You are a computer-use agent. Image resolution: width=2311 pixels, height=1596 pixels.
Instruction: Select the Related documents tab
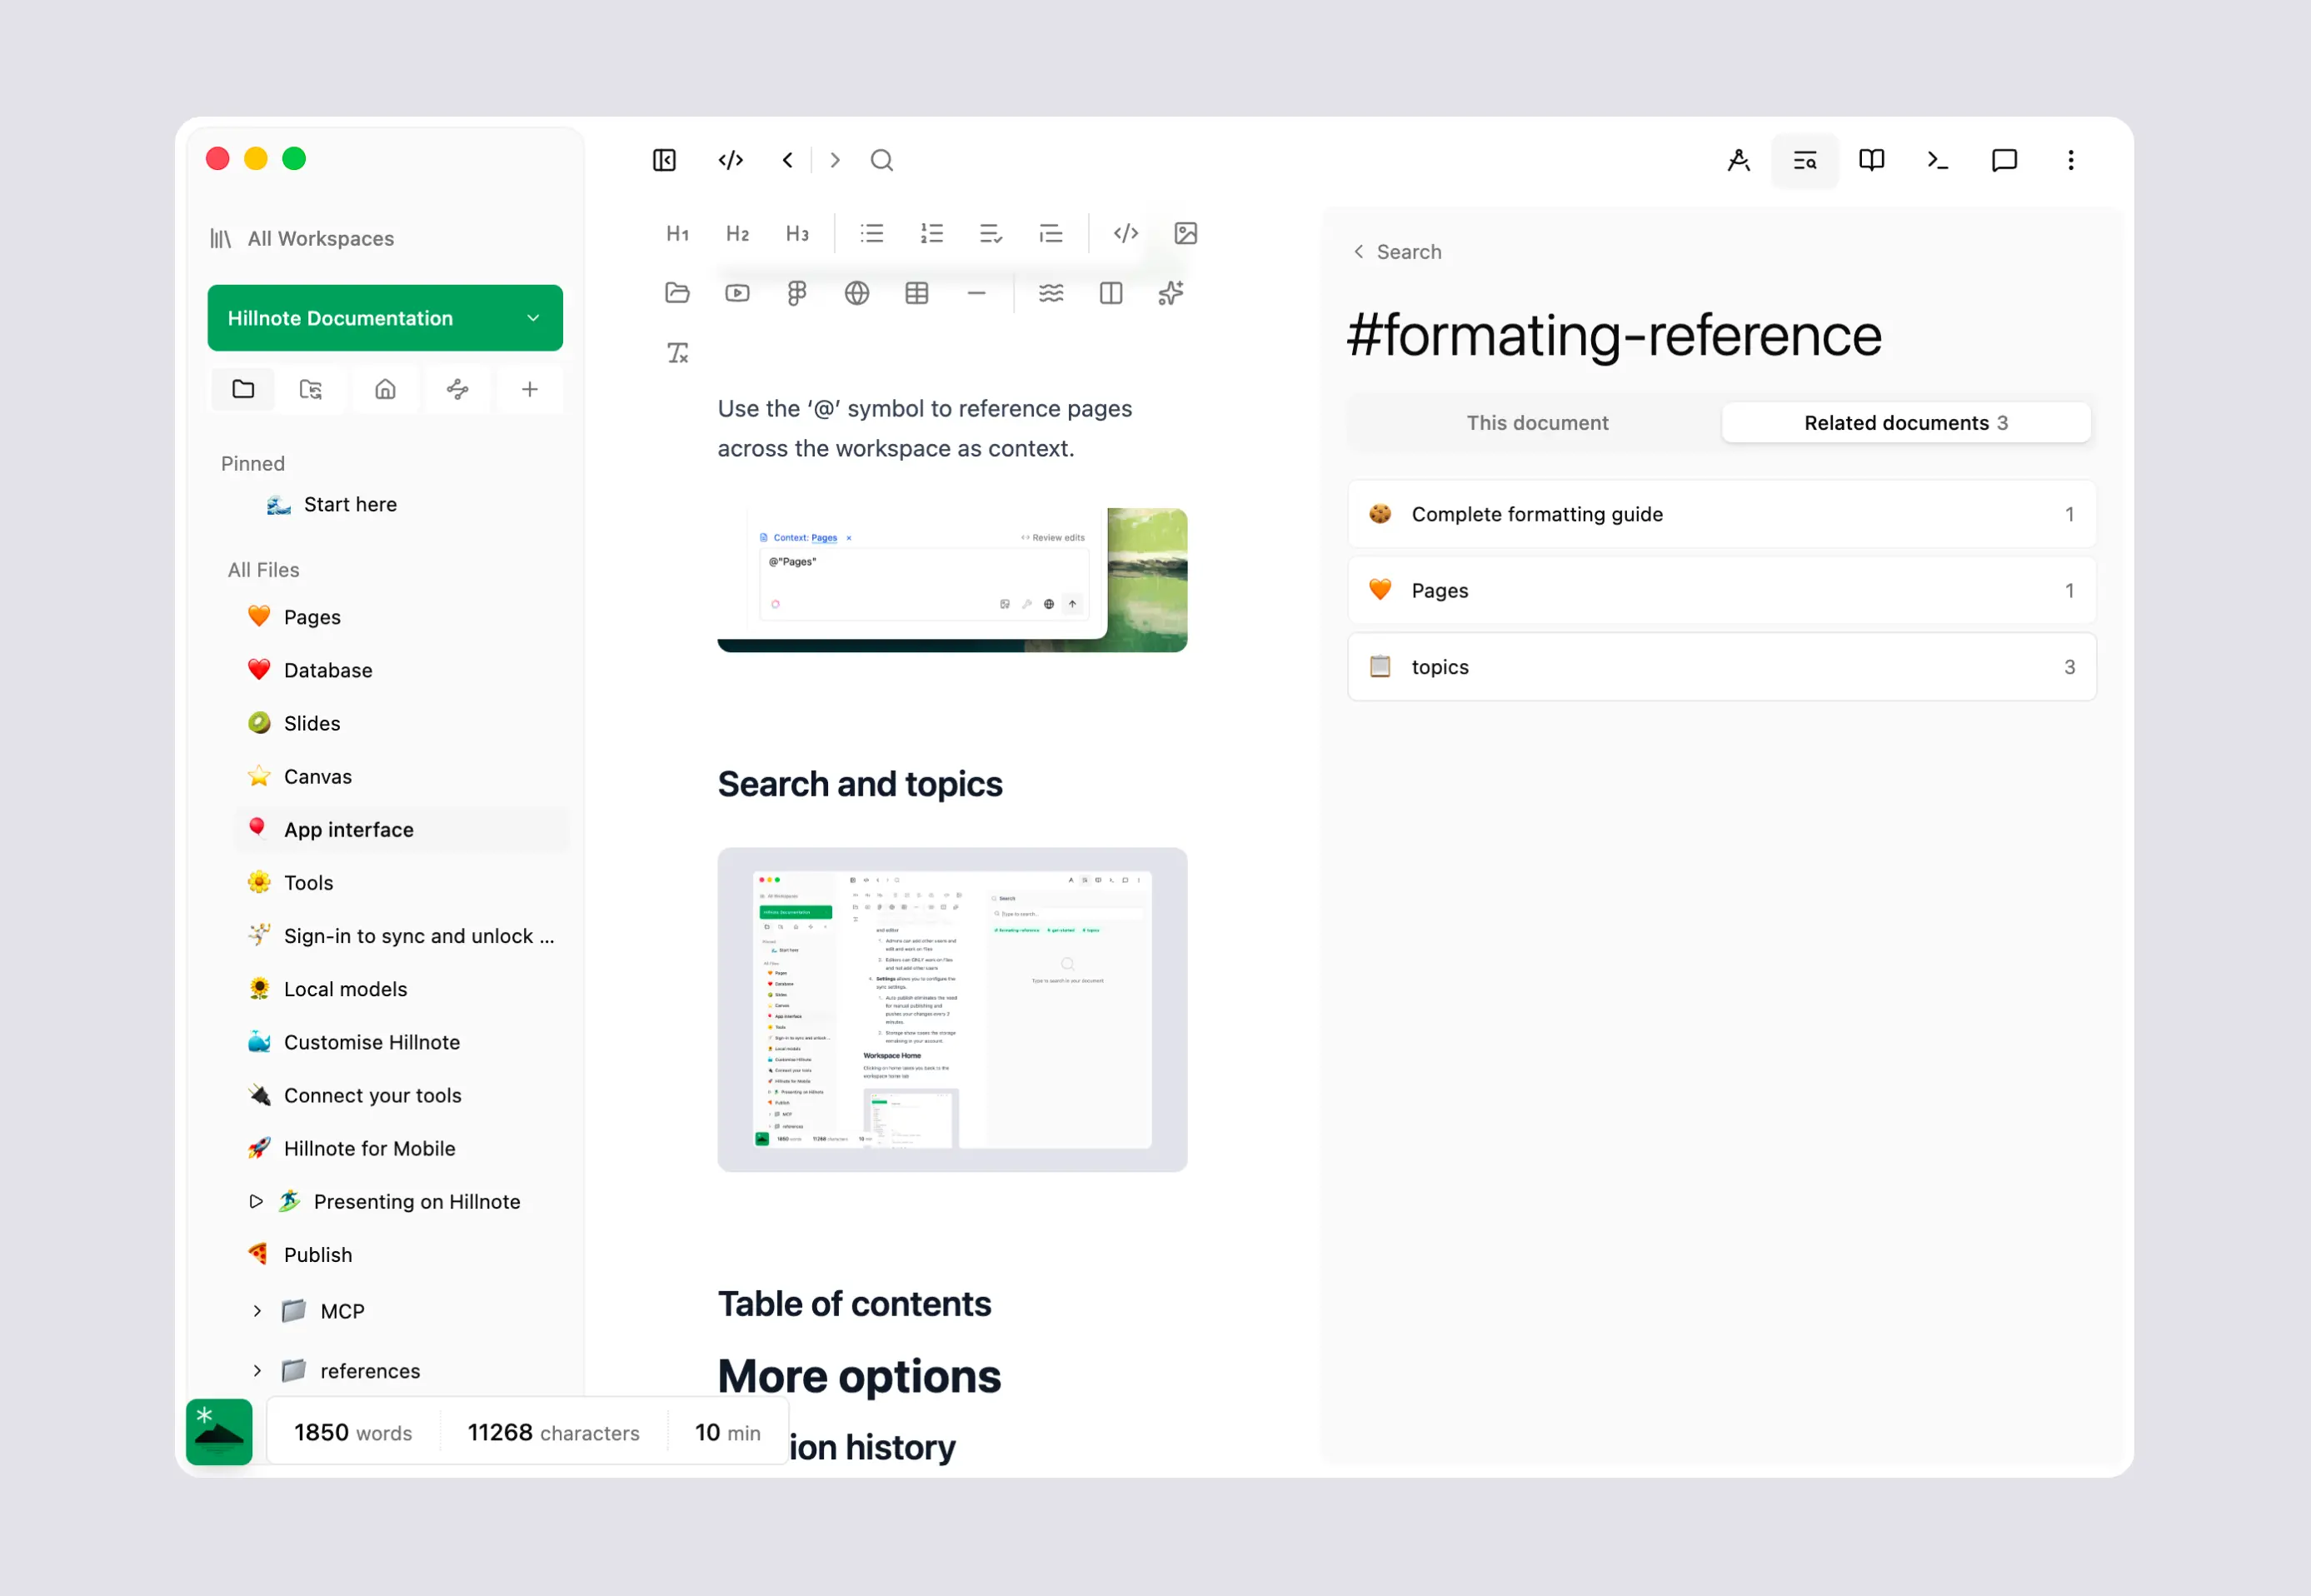1905,423
